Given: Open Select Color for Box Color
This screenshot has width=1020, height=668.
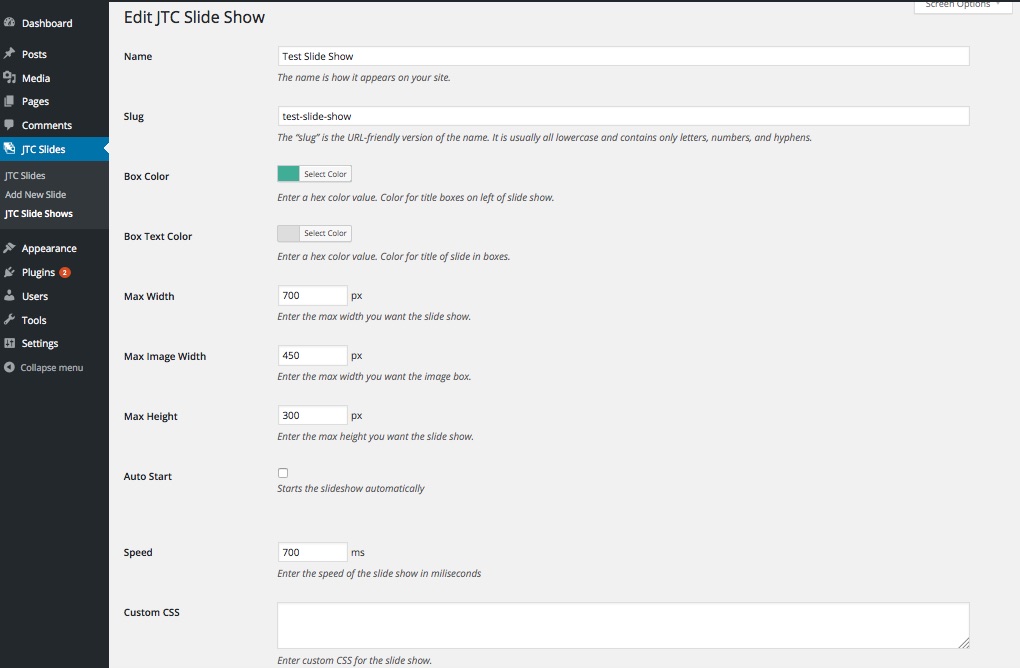Looking at the screenshot, I should [325, 174].
